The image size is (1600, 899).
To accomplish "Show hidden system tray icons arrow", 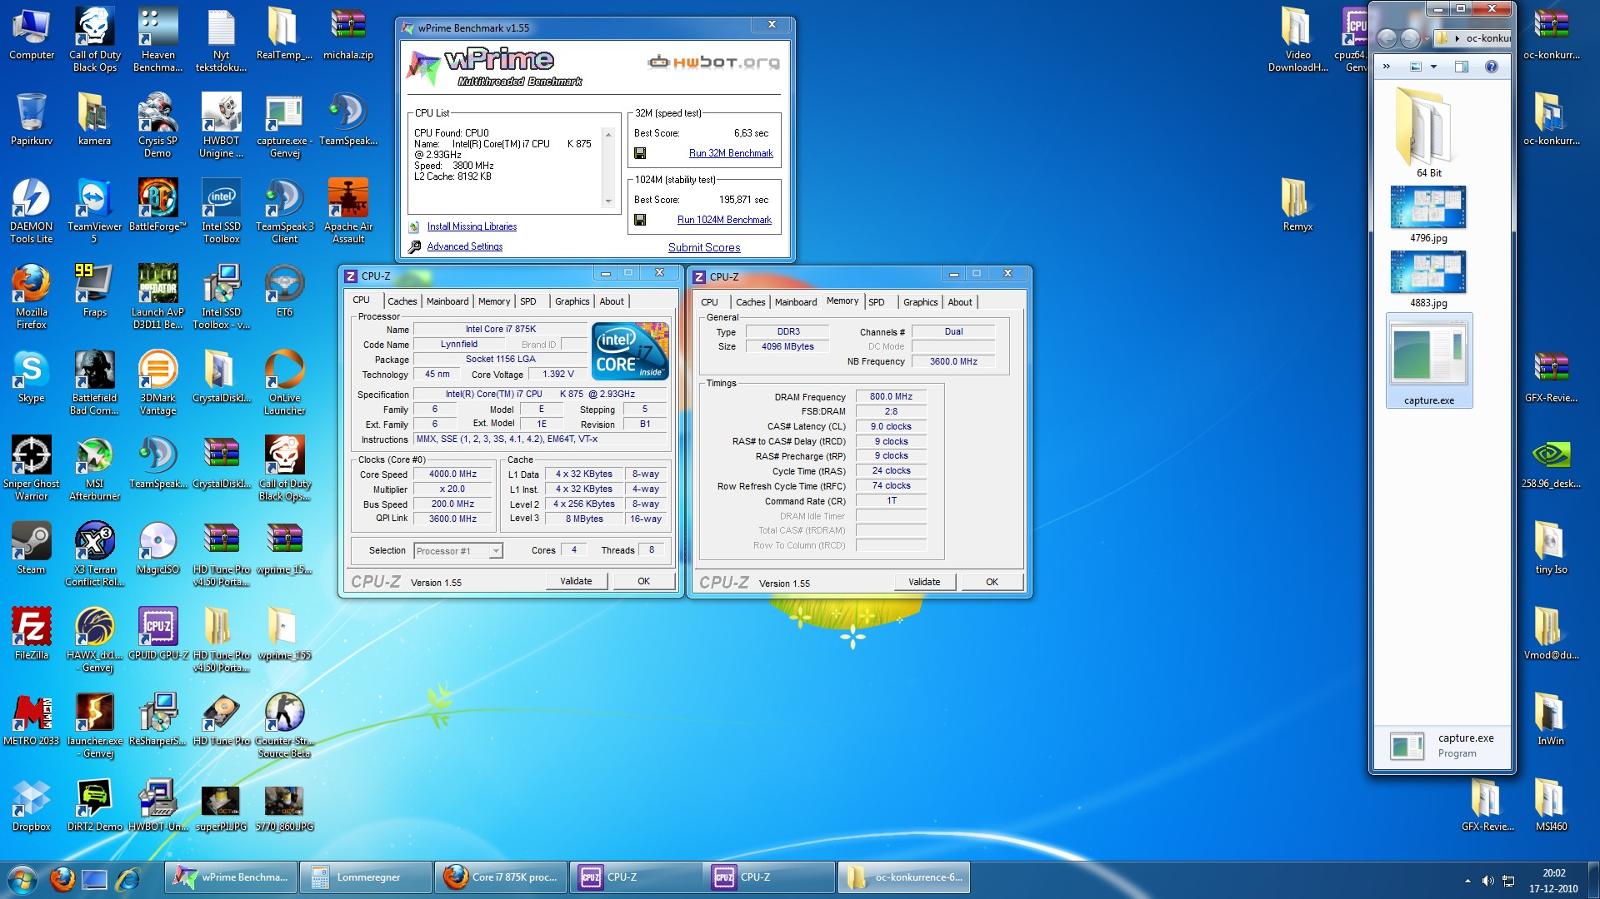I will pos(1467,881).
